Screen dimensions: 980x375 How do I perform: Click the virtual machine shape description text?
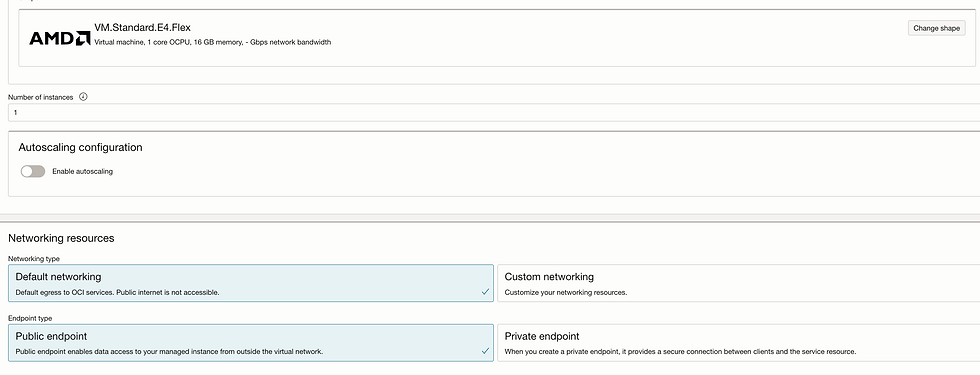pos(212,42)
